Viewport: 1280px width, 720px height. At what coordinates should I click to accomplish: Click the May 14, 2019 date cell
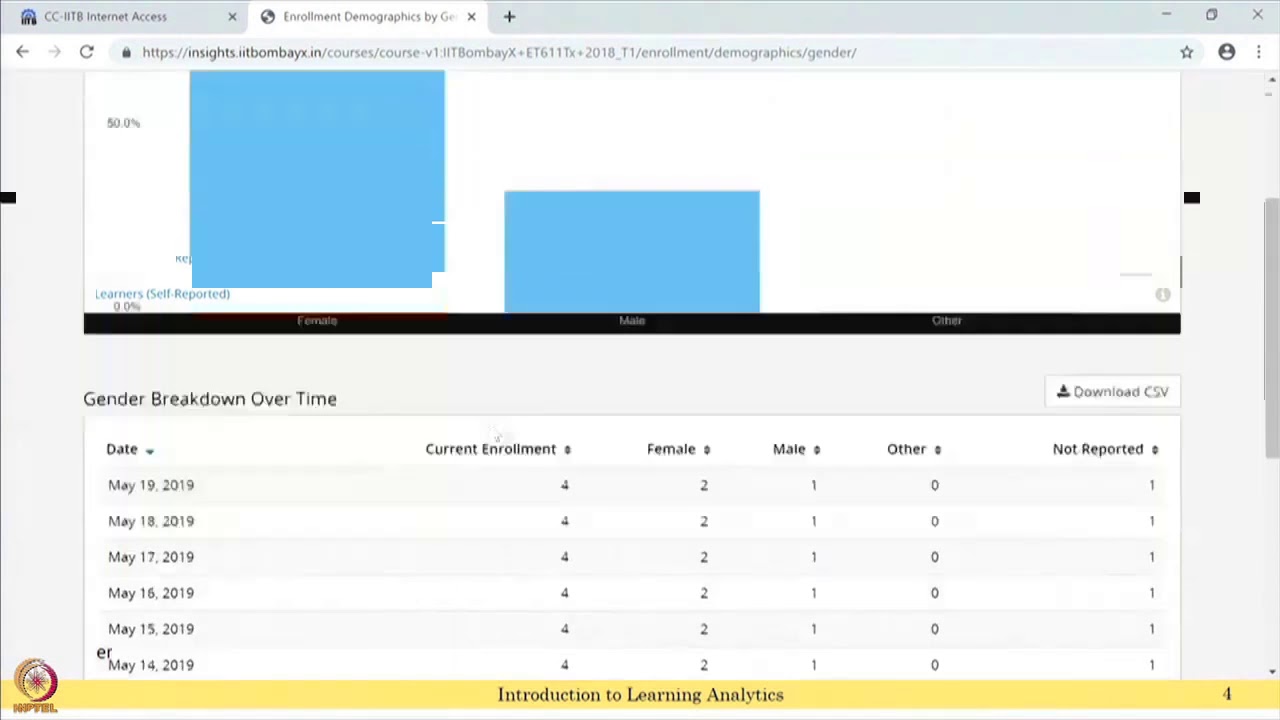click(151, 665)
